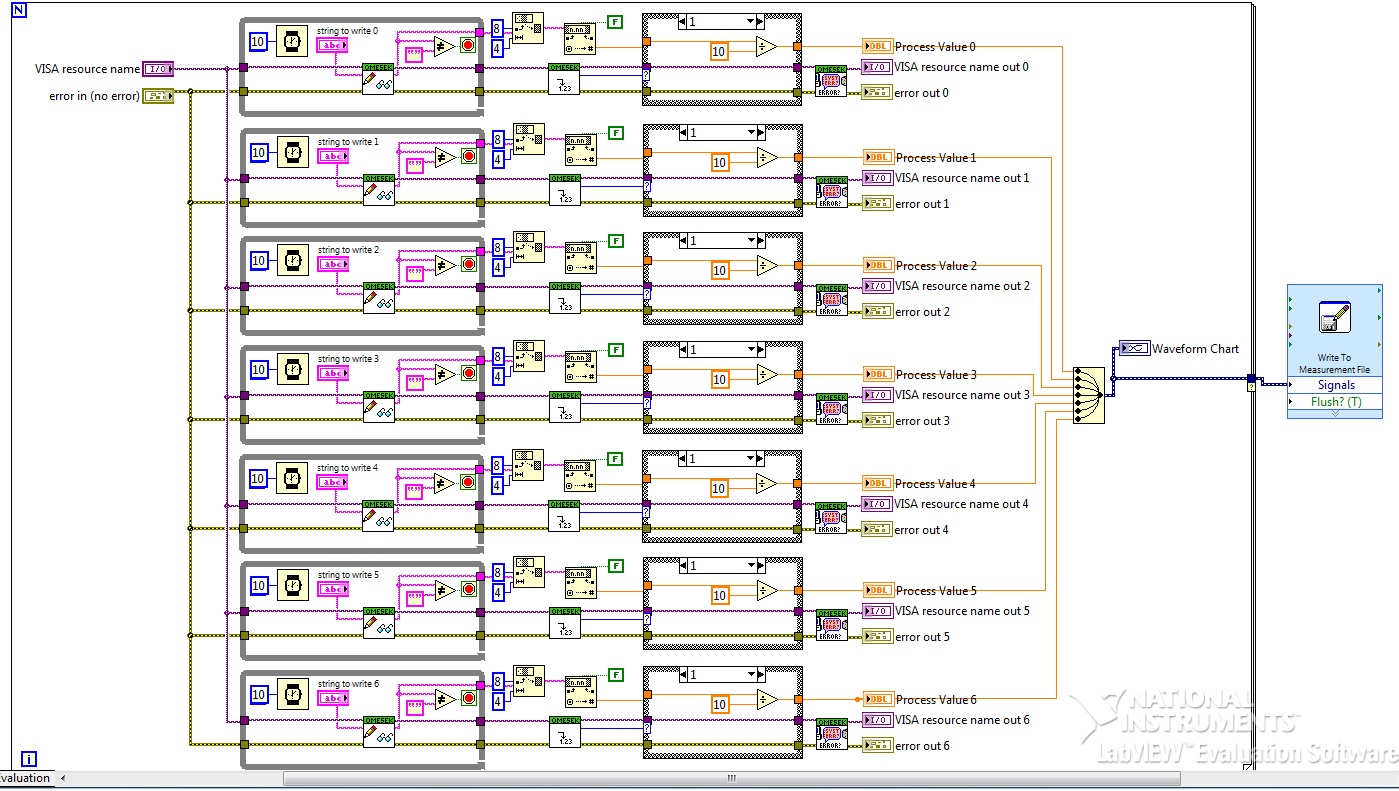Viewport: 1399px width, 791px height.
Task: Select the DBL terminal of Process Value 1
Action: click(x=877, y=157)
